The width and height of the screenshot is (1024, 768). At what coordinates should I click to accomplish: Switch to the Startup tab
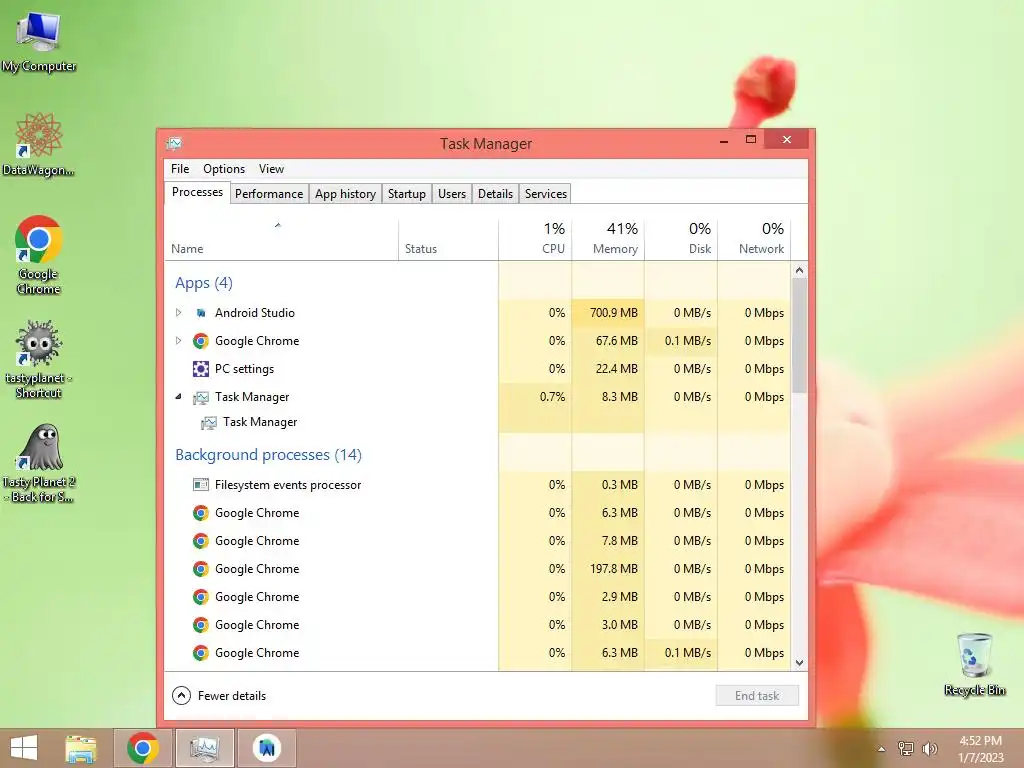click(407, 194)
